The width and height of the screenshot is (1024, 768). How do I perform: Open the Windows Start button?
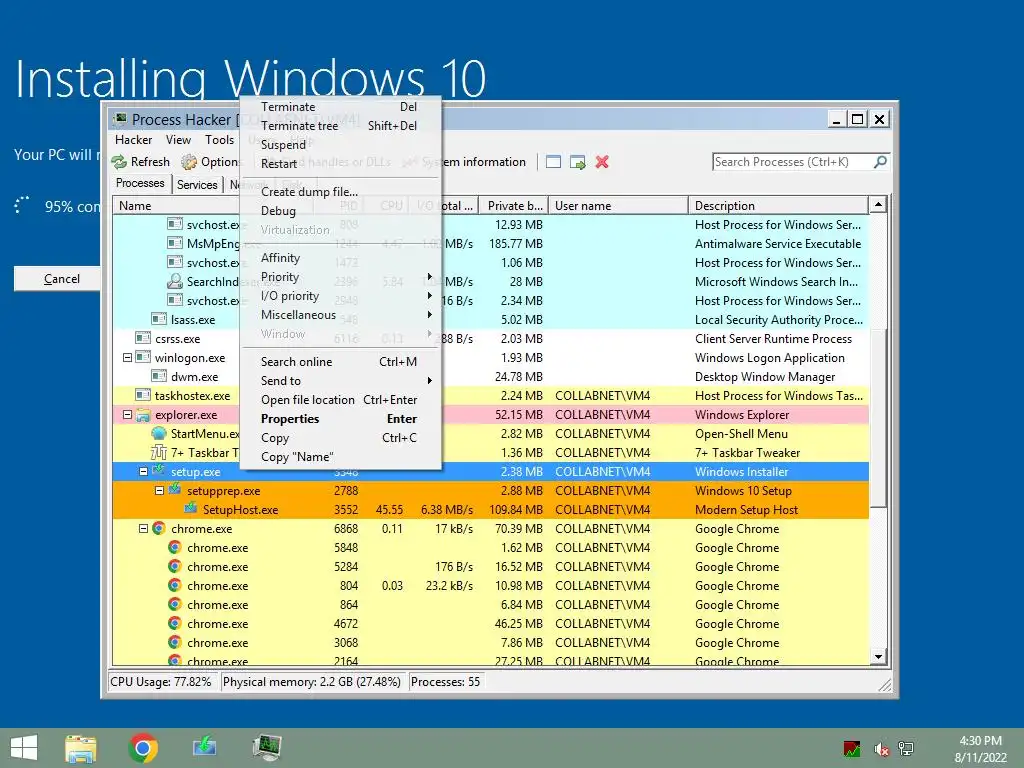(24, 748)
